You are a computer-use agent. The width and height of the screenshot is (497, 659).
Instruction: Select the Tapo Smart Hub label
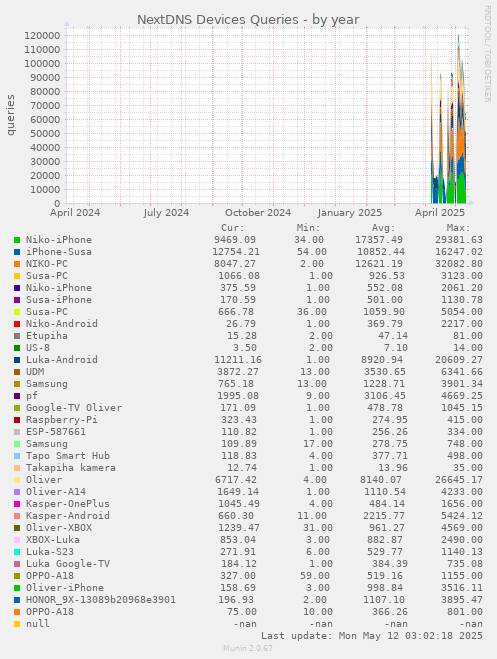click(68, 456)
